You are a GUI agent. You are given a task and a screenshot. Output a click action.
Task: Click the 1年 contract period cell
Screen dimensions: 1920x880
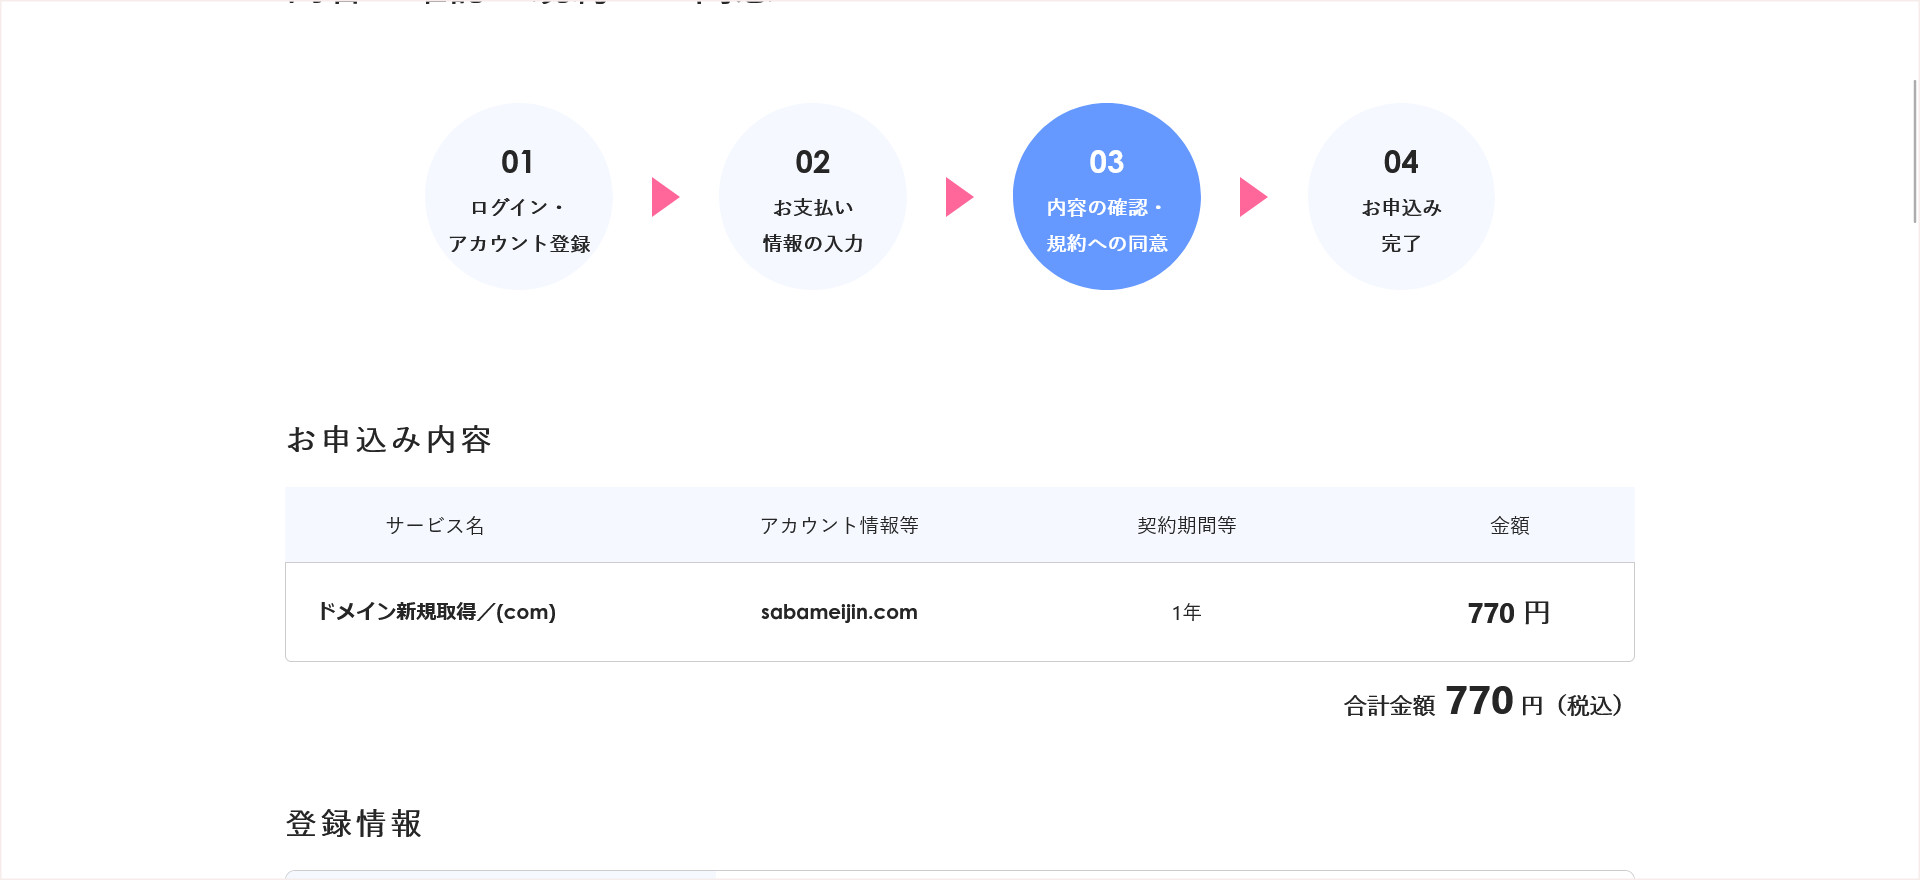[x=1186, y=613]
